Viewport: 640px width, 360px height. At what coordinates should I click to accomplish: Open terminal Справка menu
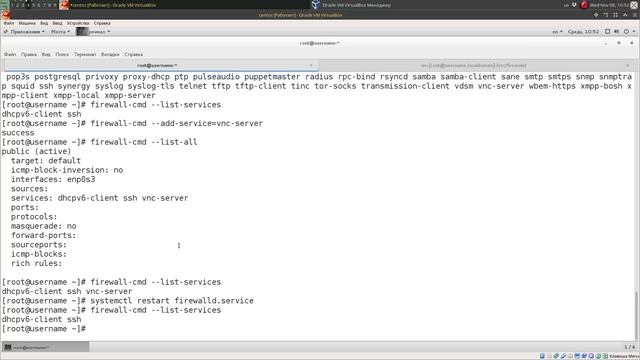[133, 54]
